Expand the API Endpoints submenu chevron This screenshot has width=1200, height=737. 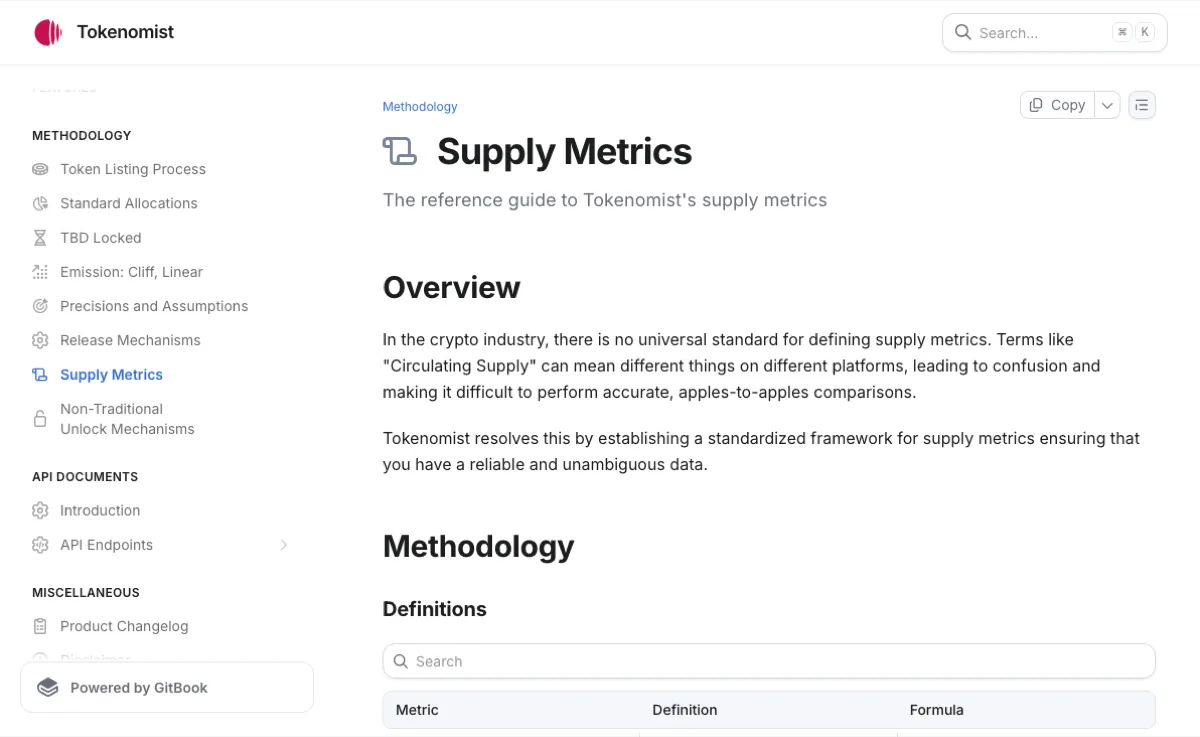pos(284,545)
